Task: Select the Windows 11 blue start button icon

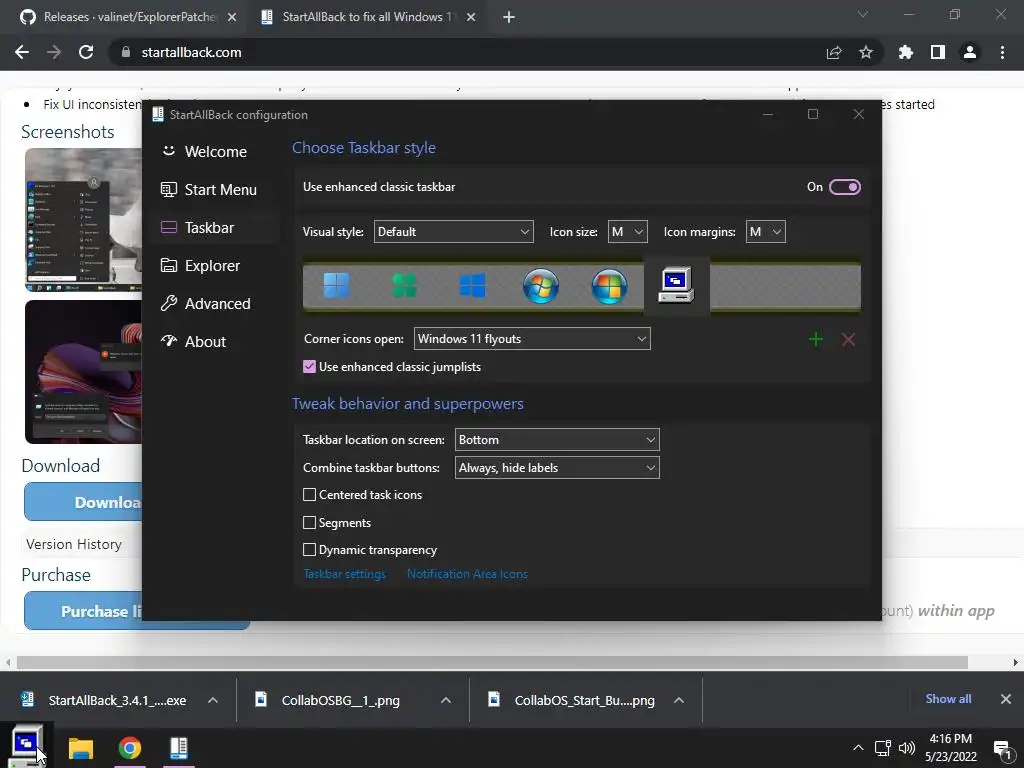Action: click(336, 286)
